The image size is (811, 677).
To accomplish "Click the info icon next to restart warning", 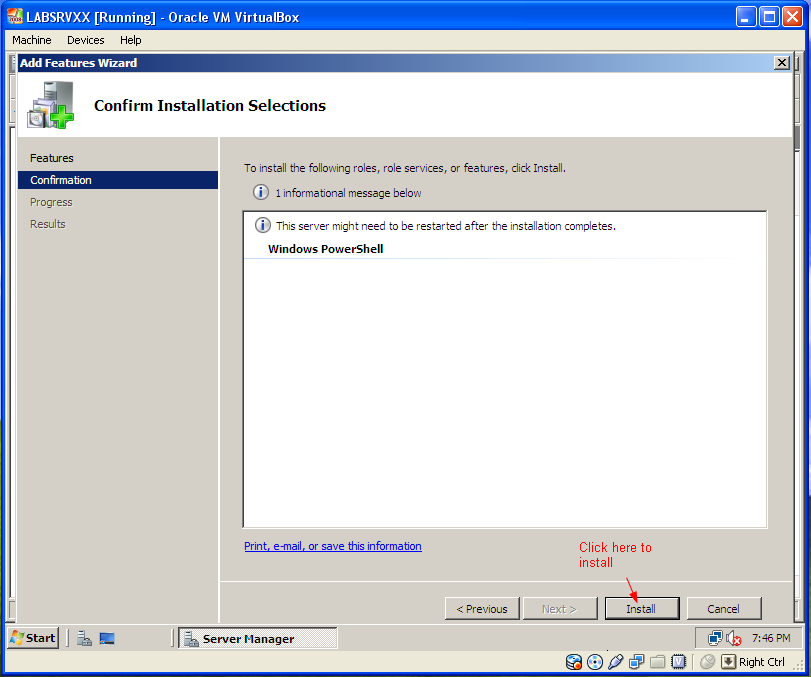I will 263,225.
